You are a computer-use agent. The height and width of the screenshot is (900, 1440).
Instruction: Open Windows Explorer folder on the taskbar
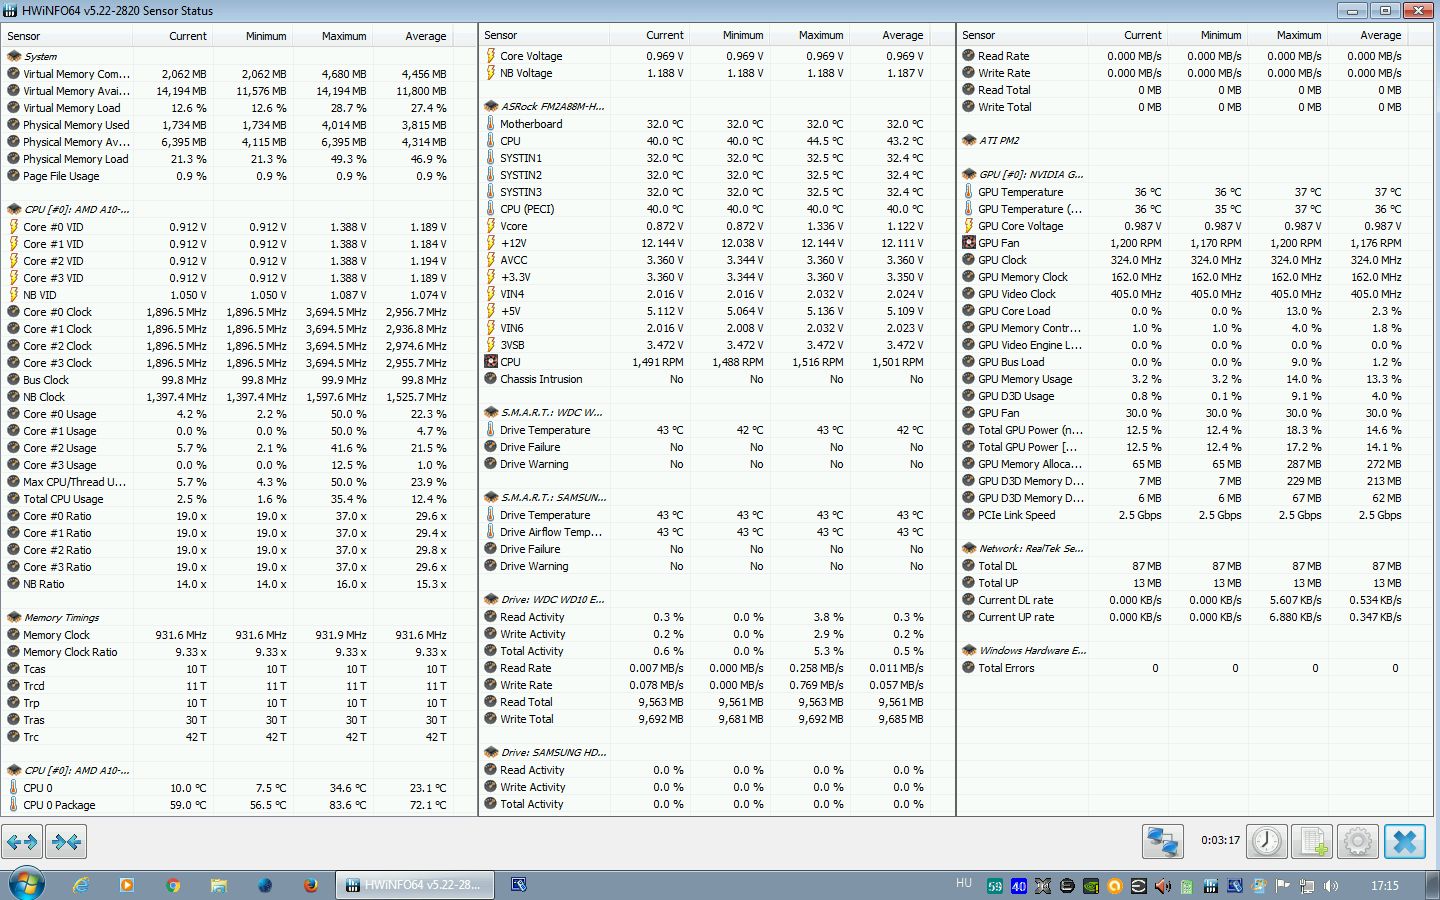pyautogui.click(x=219, y=885)
